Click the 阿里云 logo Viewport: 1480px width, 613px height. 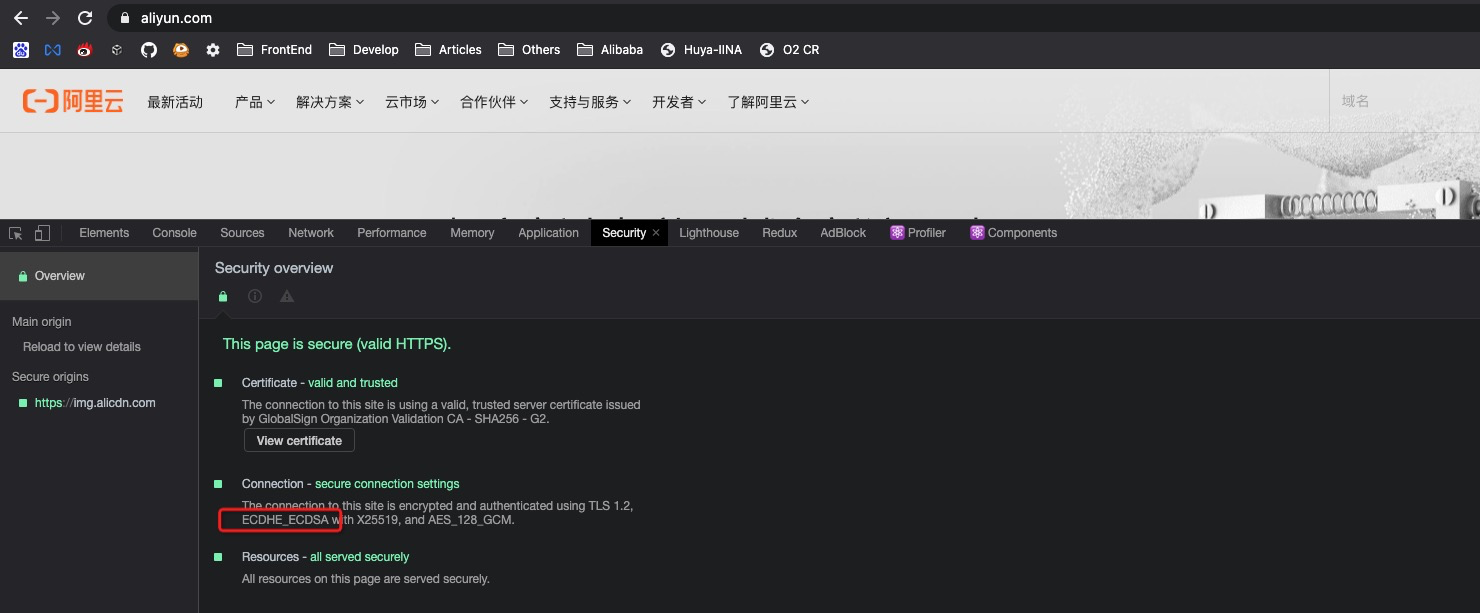(73, 101)
